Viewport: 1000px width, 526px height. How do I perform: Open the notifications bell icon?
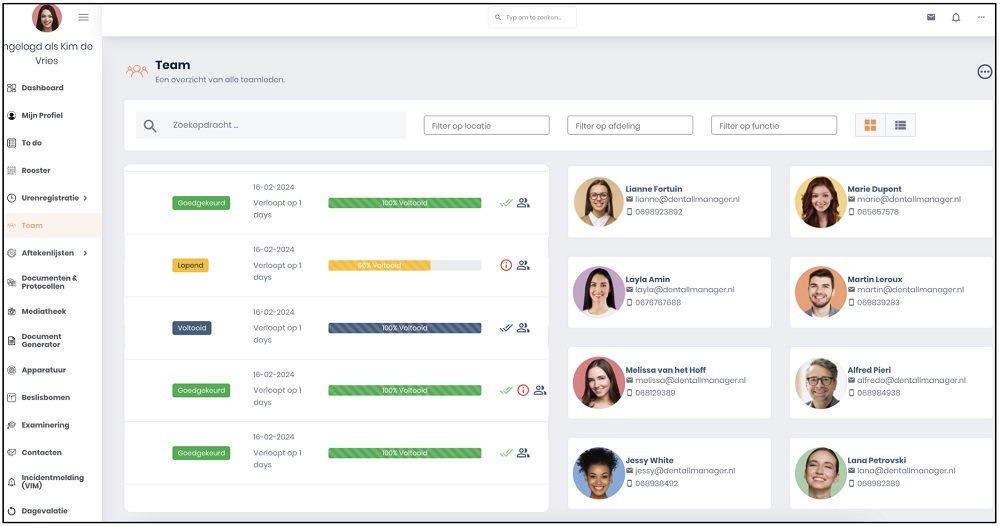[956, 17]
